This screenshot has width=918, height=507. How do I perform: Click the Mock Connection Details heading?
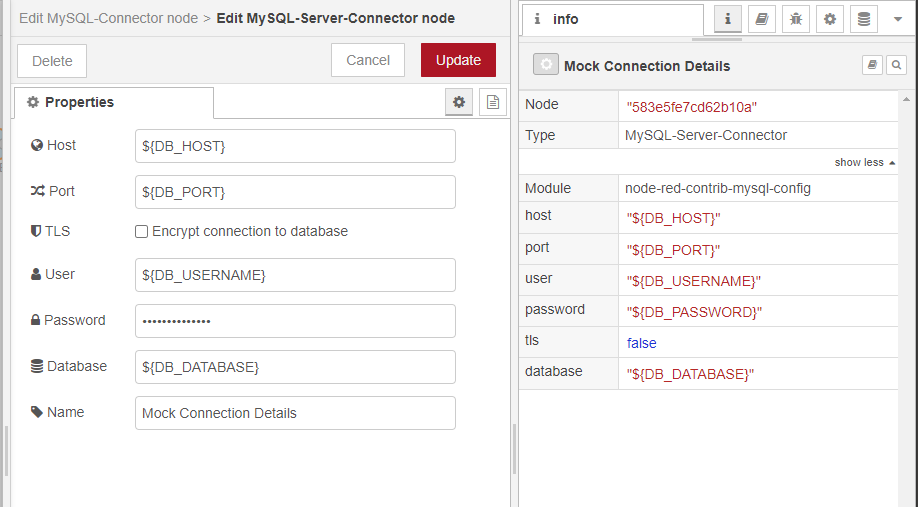pos(647,66)
